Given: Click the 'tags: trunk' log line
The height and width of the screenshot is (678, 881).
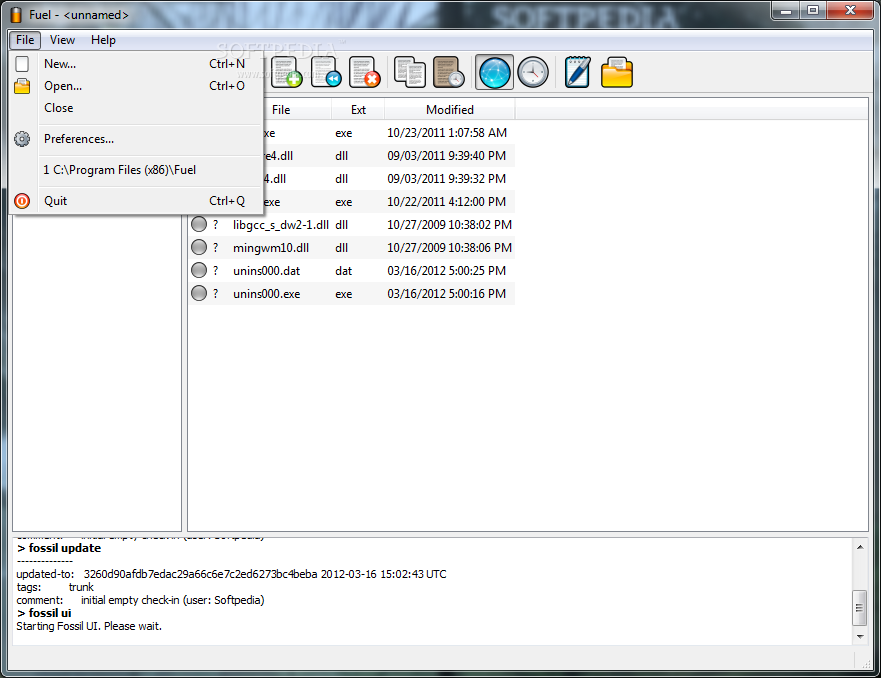Looking at the screenshot, I should 55,587.
